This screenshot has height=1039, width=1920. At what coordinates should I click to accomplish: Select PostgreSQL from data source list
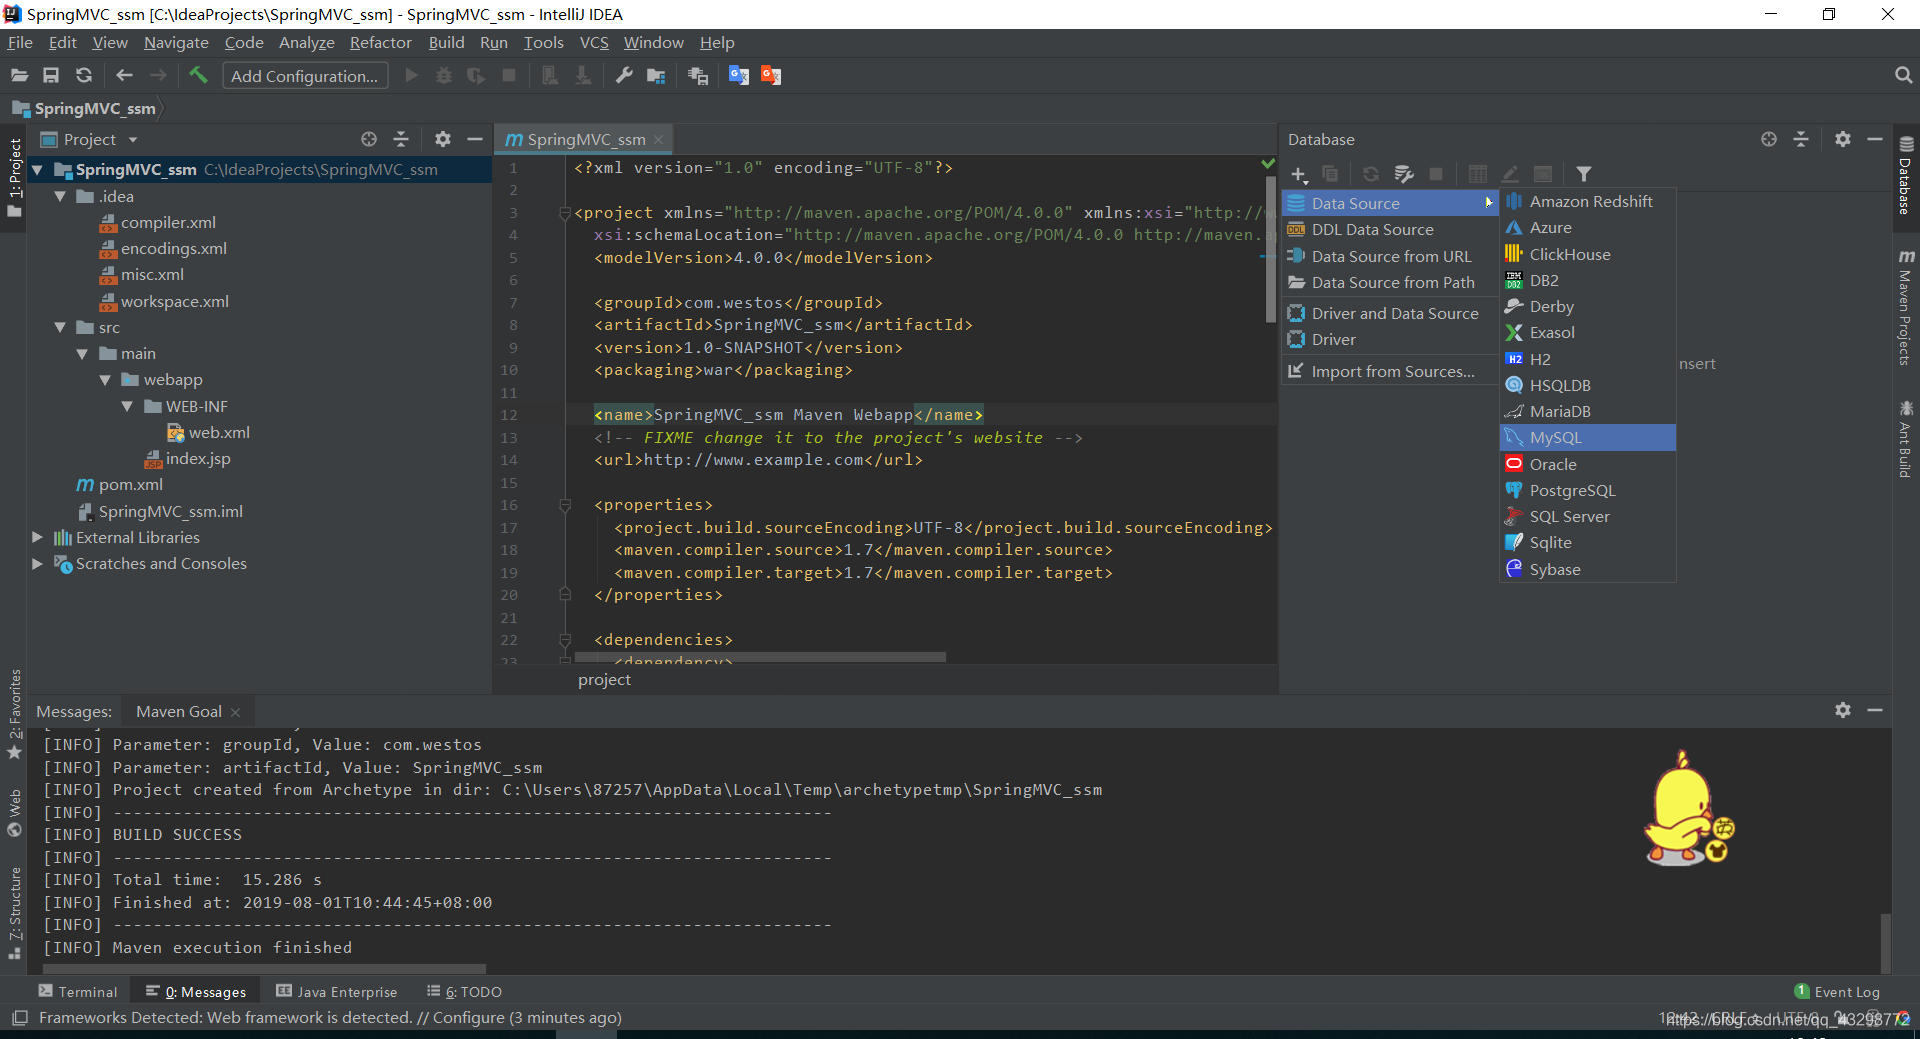(1588, 490)
